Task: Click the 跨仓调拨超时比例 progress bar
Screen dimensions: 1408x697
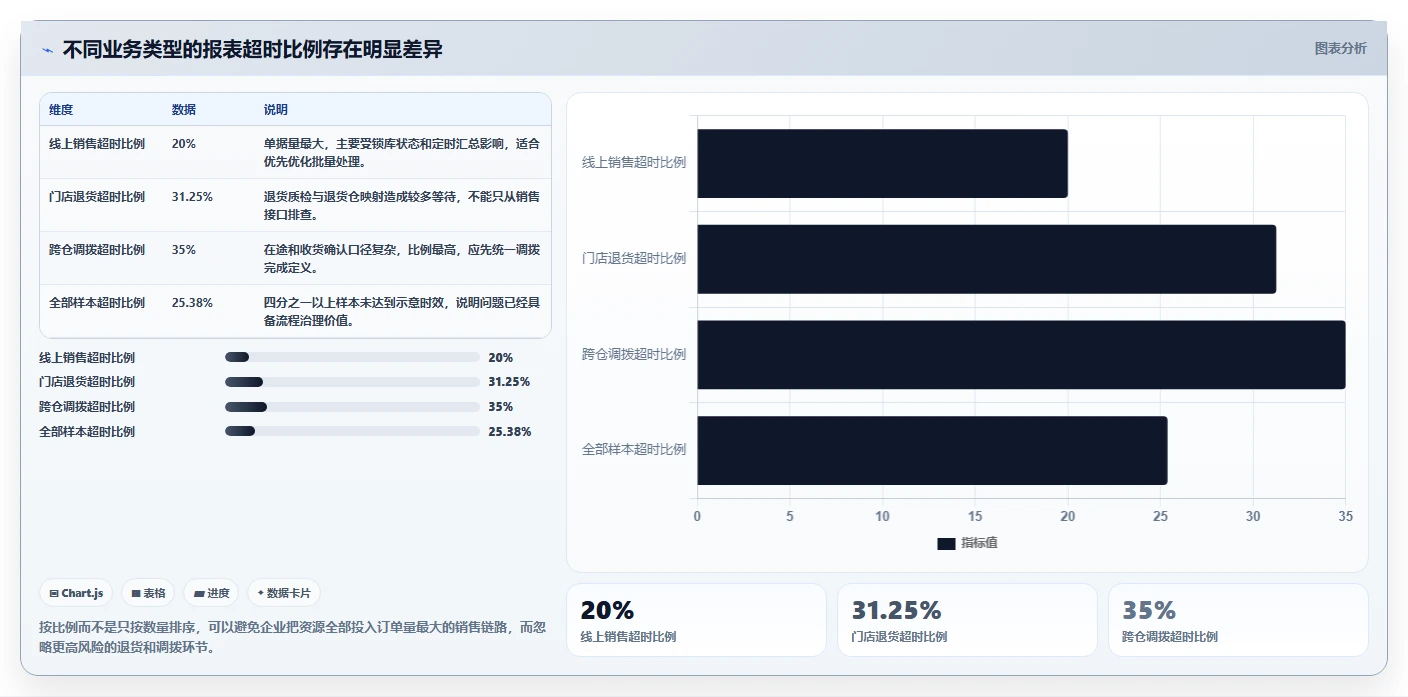Action: point(352,407)
